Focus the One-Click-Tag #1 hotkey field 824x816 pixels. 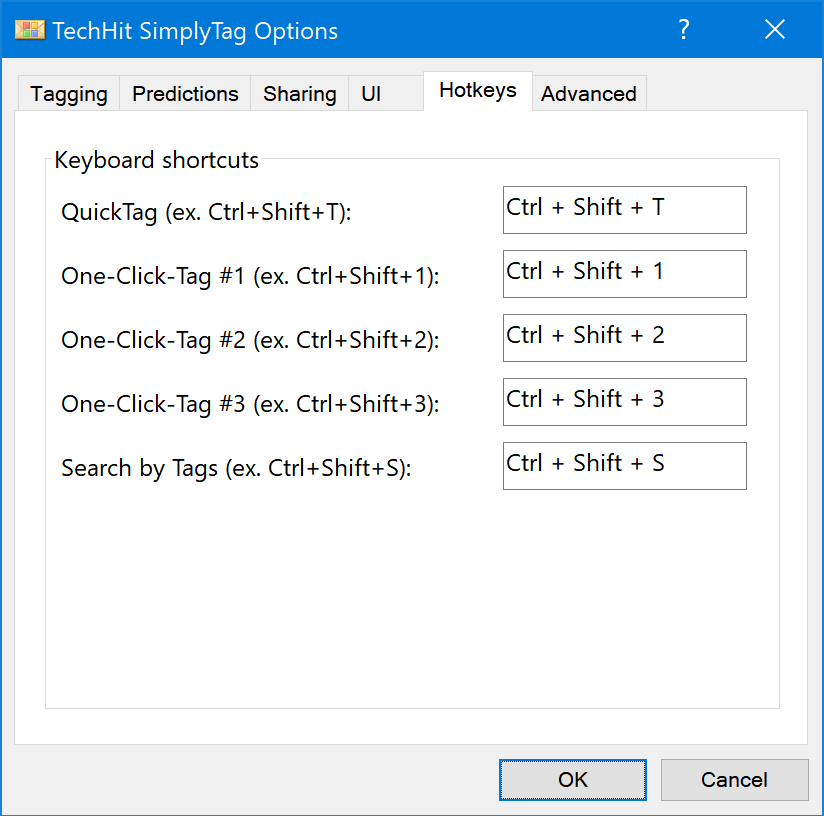(x=625, y=274)
